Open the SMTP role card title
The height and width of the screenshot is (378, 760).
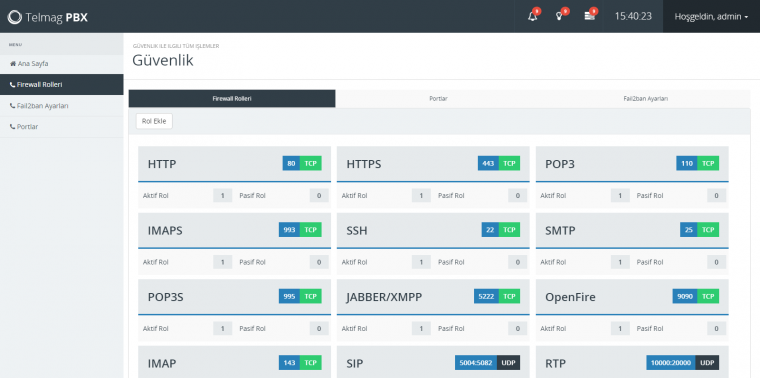pyautogui.click(x=560, y=231)
